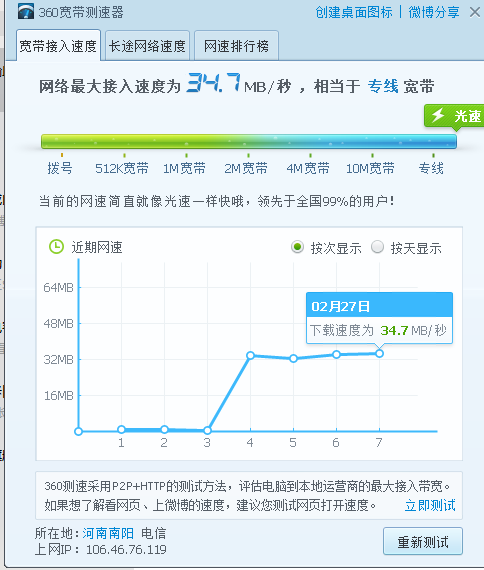Click the 重新测试 button
The height and width of the screenshot is (570, 484).
[423, 542]
